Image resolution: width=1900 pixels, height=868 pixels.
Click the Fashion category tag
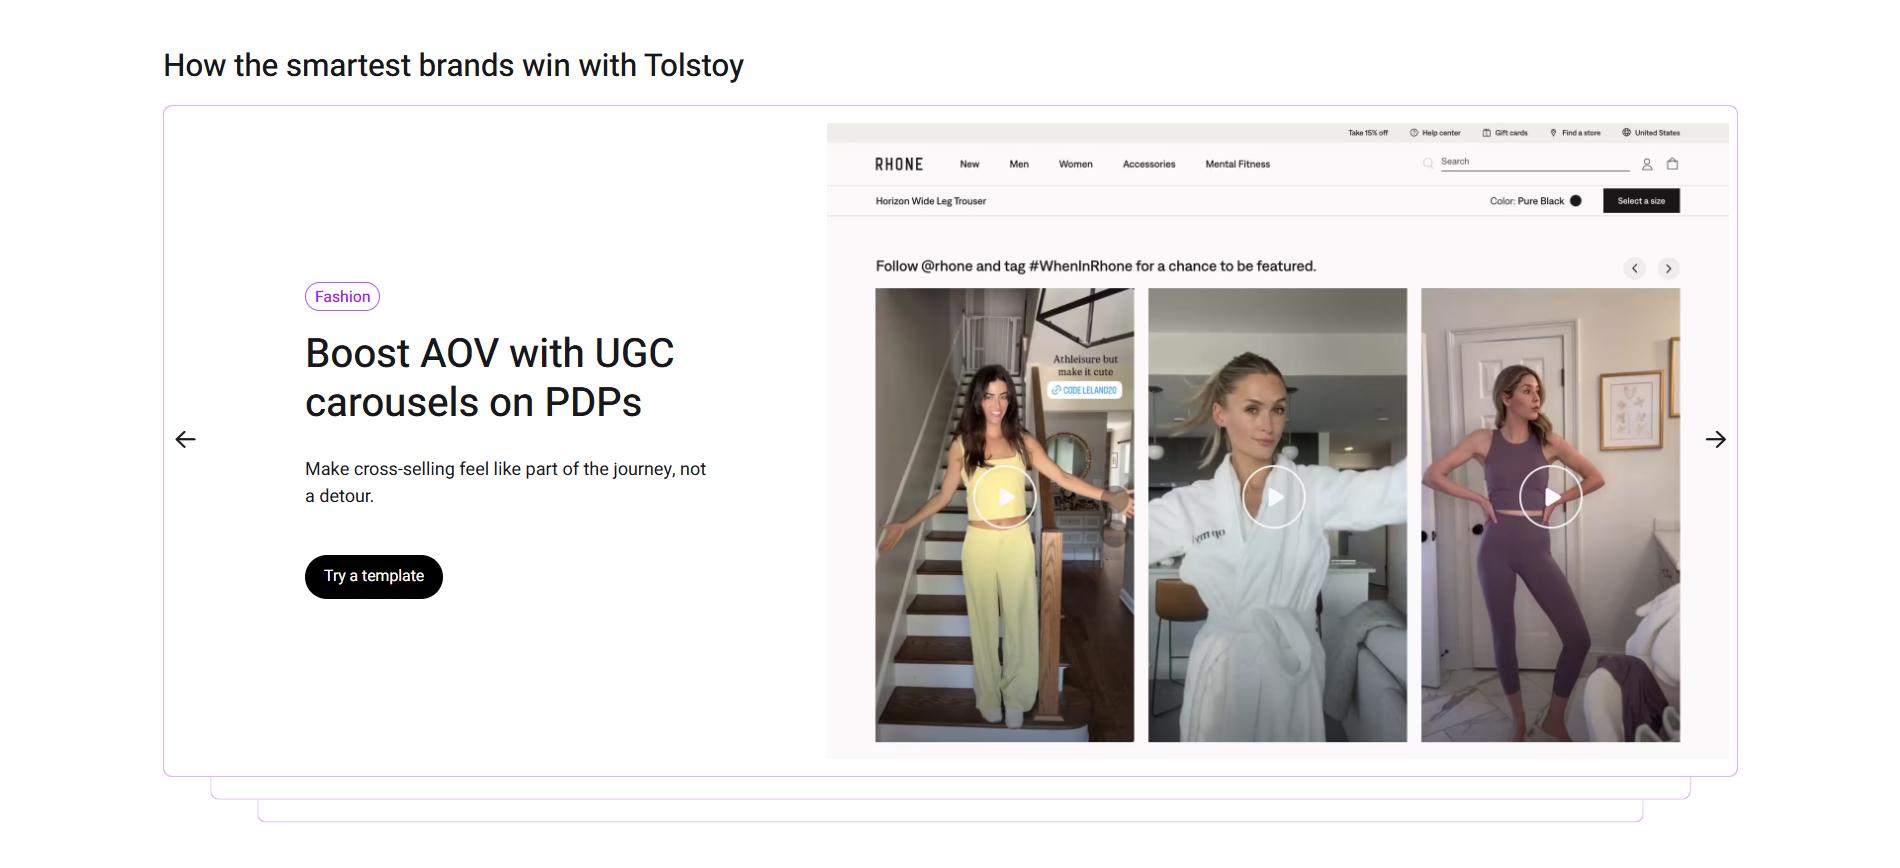342,297
